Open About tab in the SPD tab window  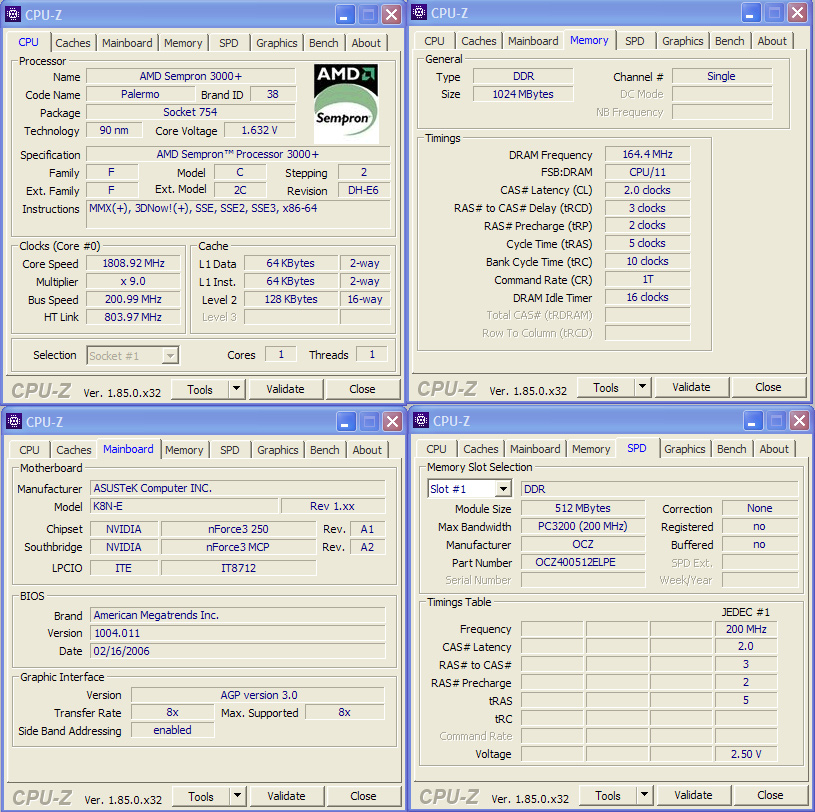[774, 449]
